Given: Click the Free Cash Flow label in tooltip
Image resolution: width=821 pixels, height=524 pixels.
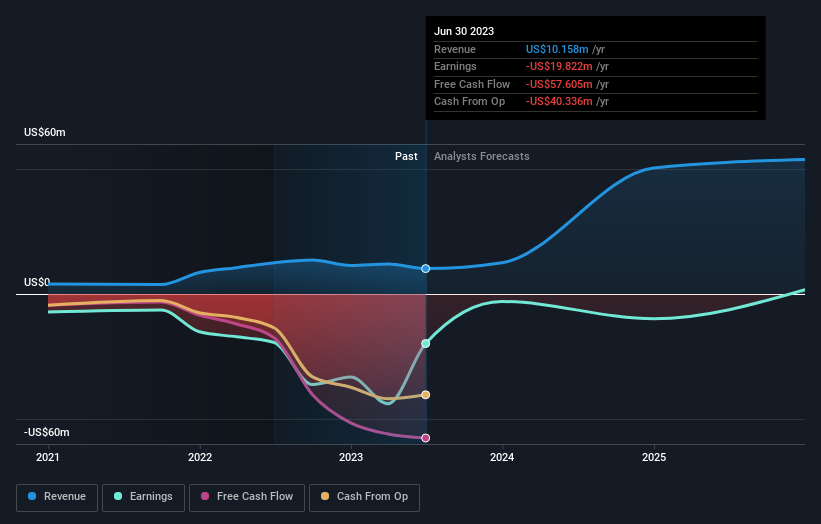Looking at the screenshot, I should tap(472, 84).
